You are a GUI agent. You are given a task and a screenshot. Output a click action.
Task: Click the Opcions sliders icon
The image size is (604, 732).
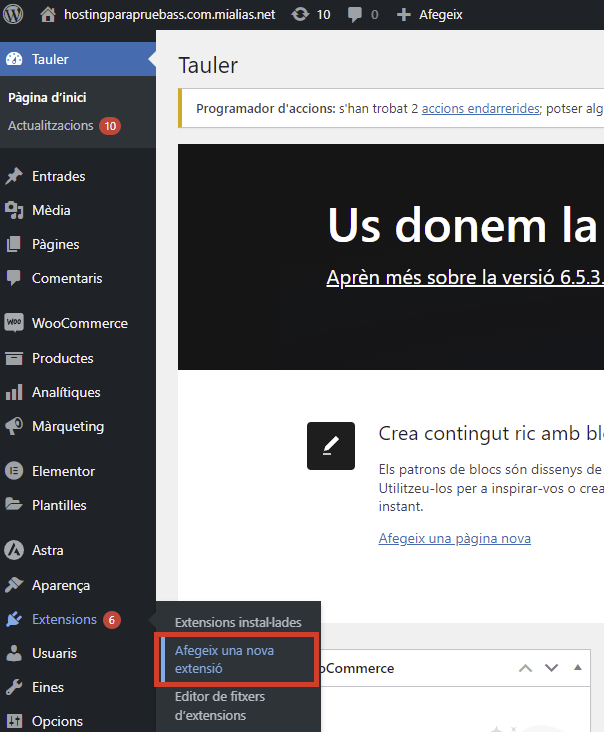coord(14,721)
